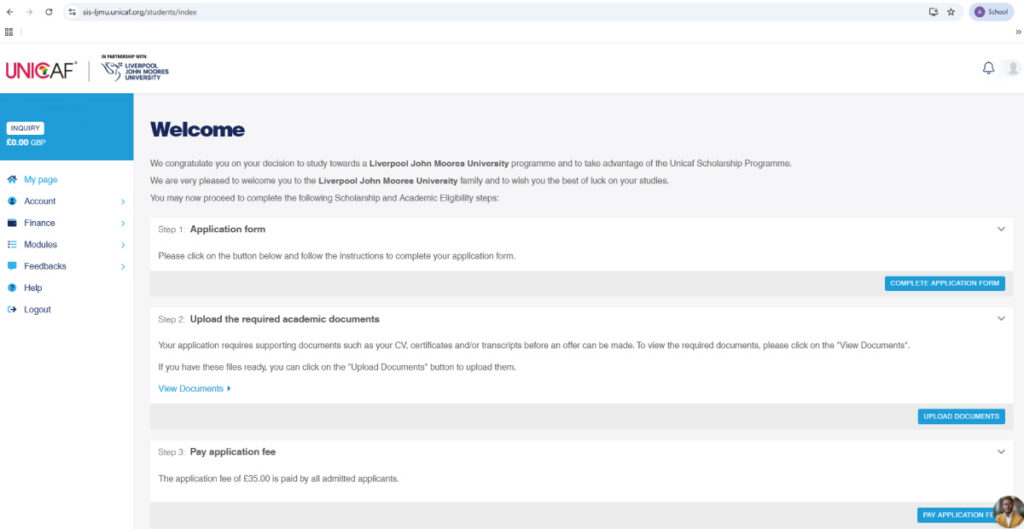
Task: Collapse the Step 2 Upload documents section
Action: pyautogui.click(x=1001, y=319)
